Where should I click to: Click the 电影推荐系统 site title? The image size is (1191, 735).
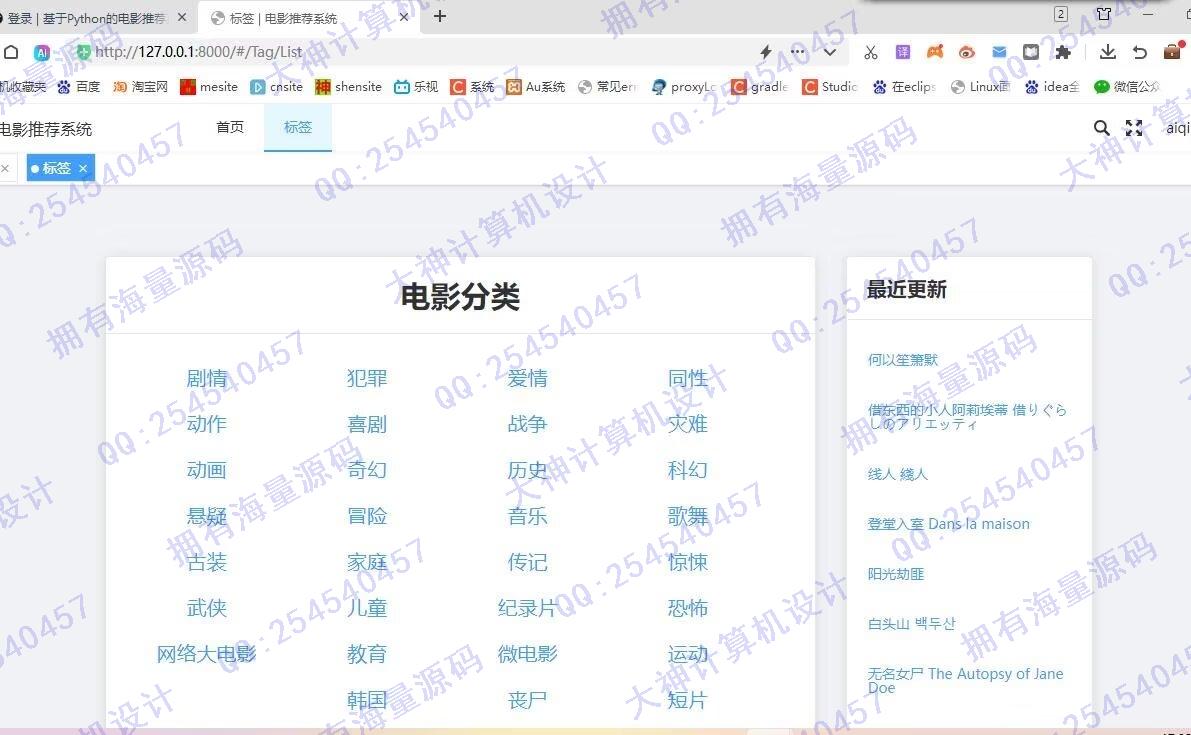pyautogui.click(x=46, y=129)
